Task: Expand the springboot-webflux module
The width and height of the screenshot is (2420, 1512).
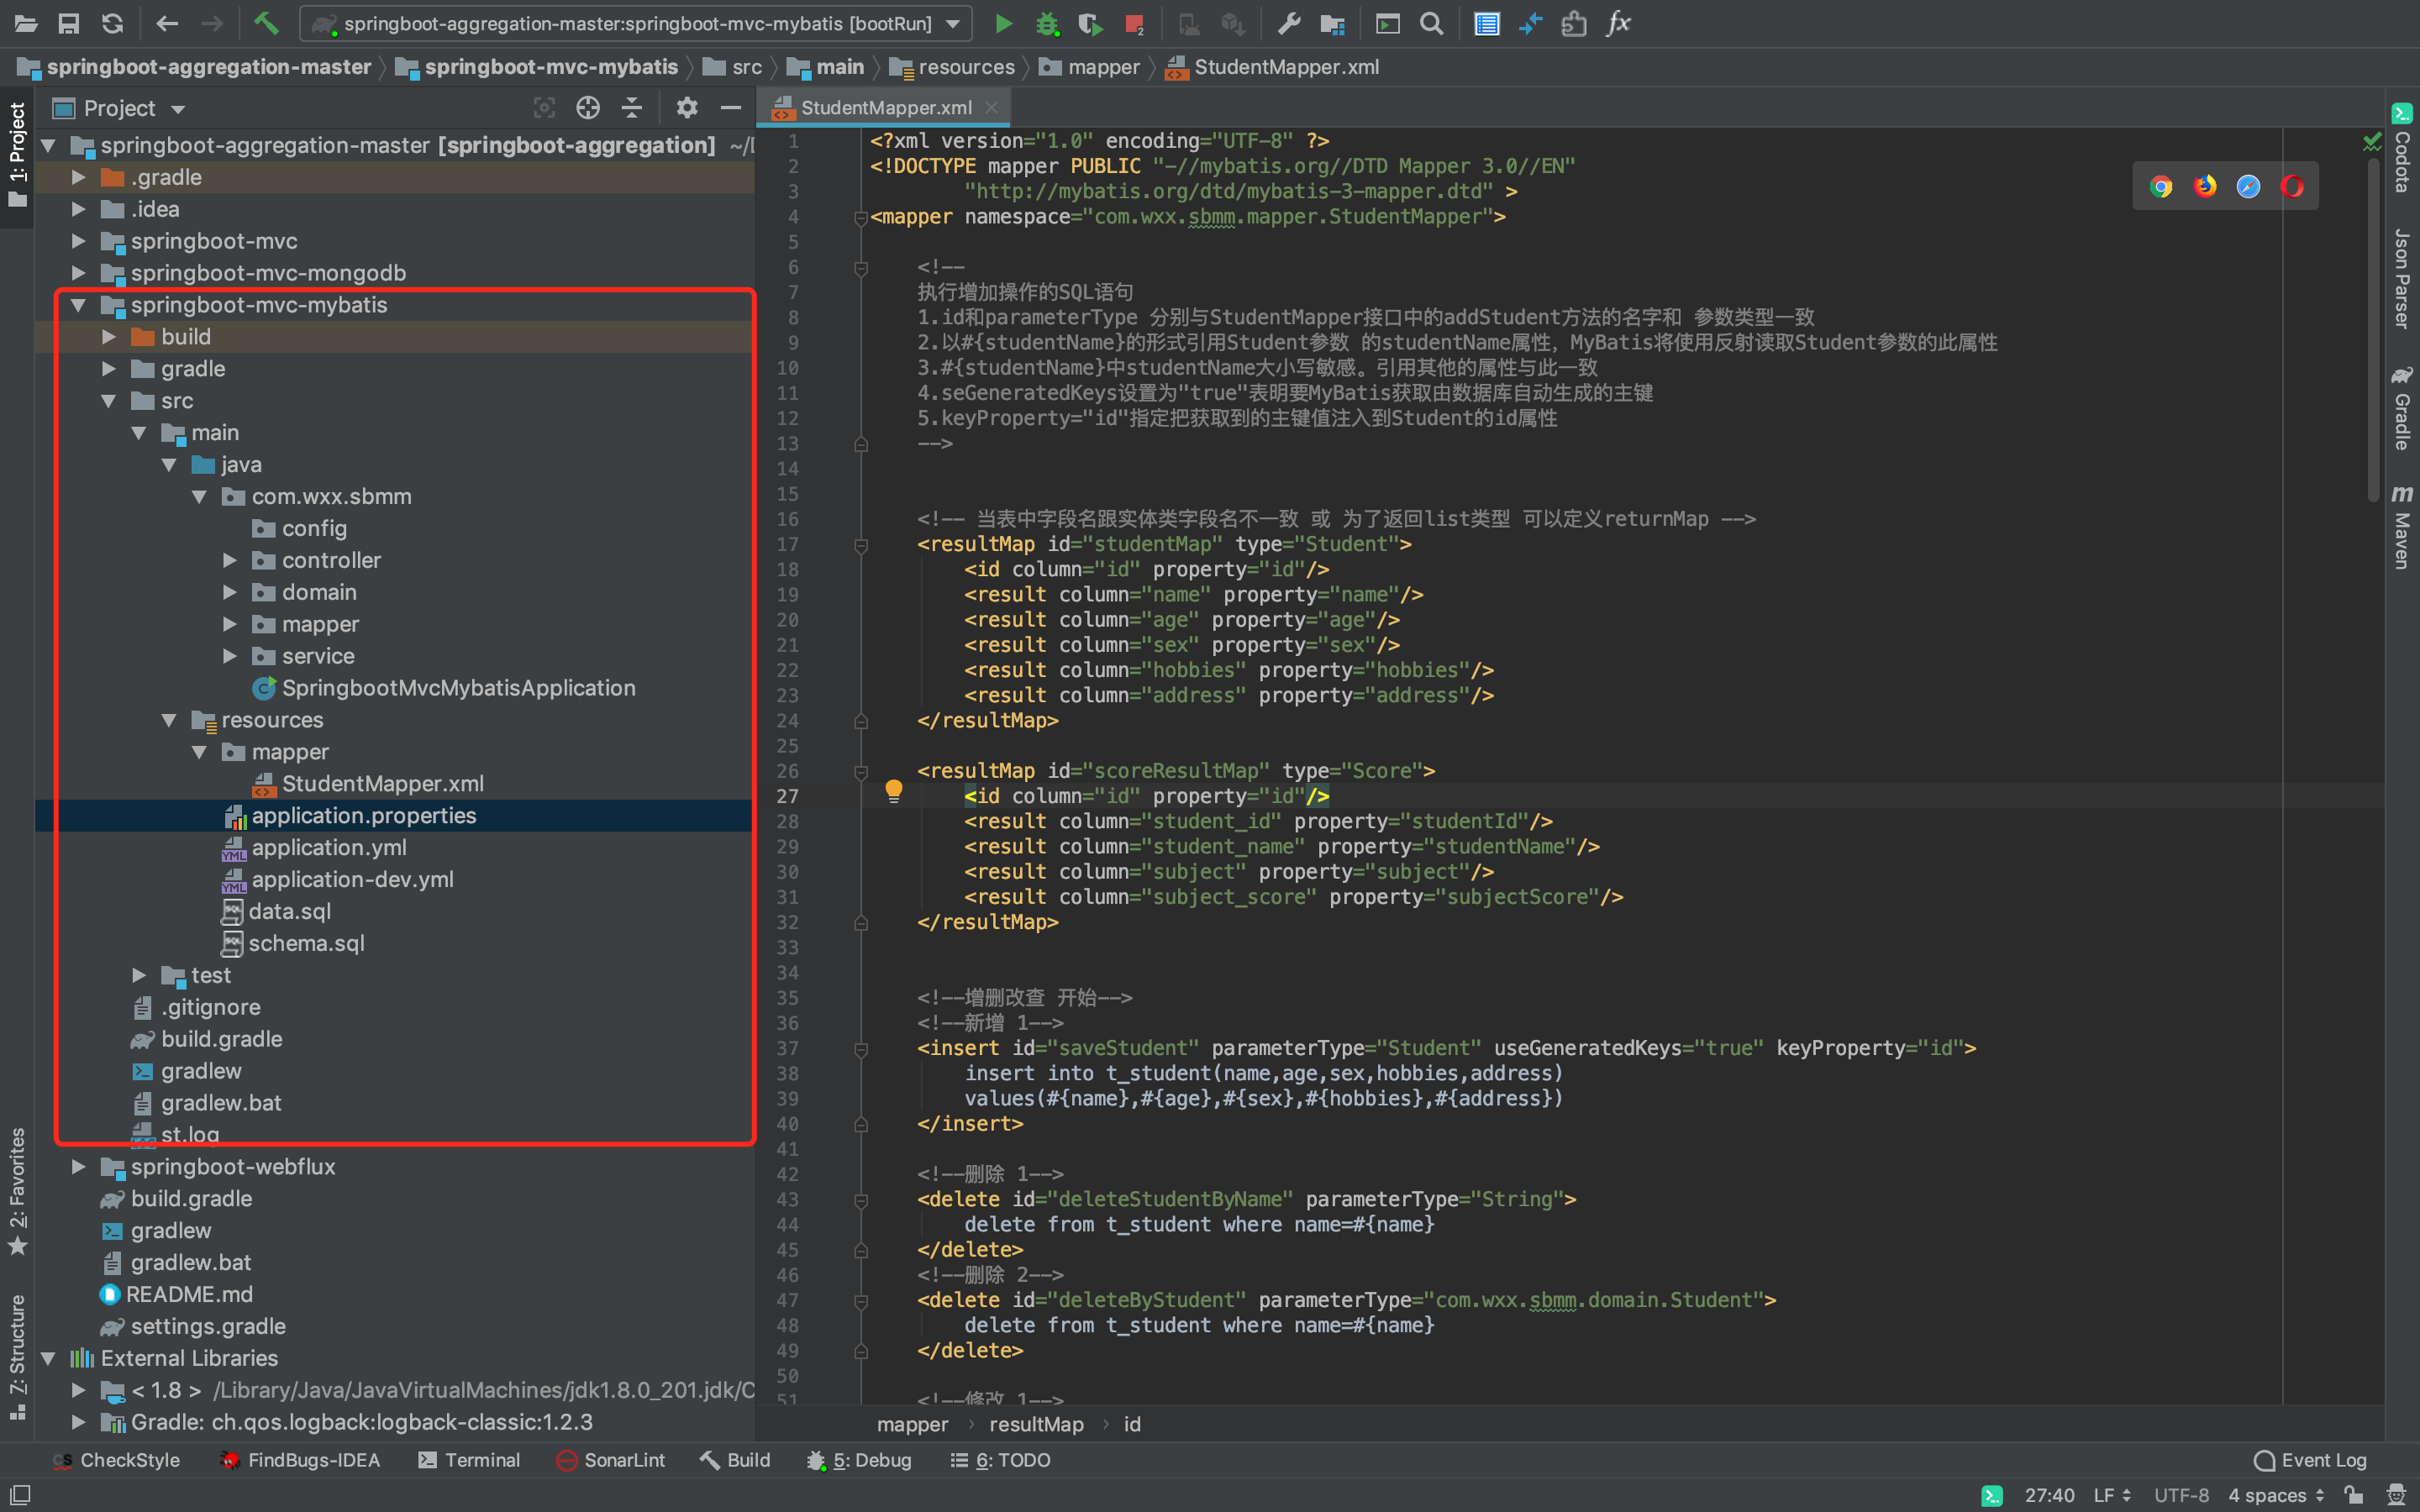Action: click(x=78, y=1167)
